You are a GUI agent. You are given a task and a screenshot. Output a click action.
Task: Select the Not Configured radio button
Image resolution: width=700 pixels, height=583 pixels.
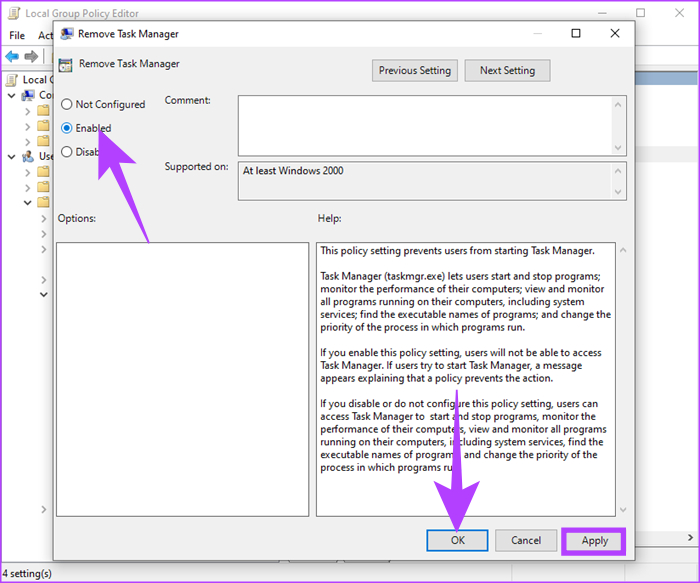pyautogui.click(x=67, y=104)
